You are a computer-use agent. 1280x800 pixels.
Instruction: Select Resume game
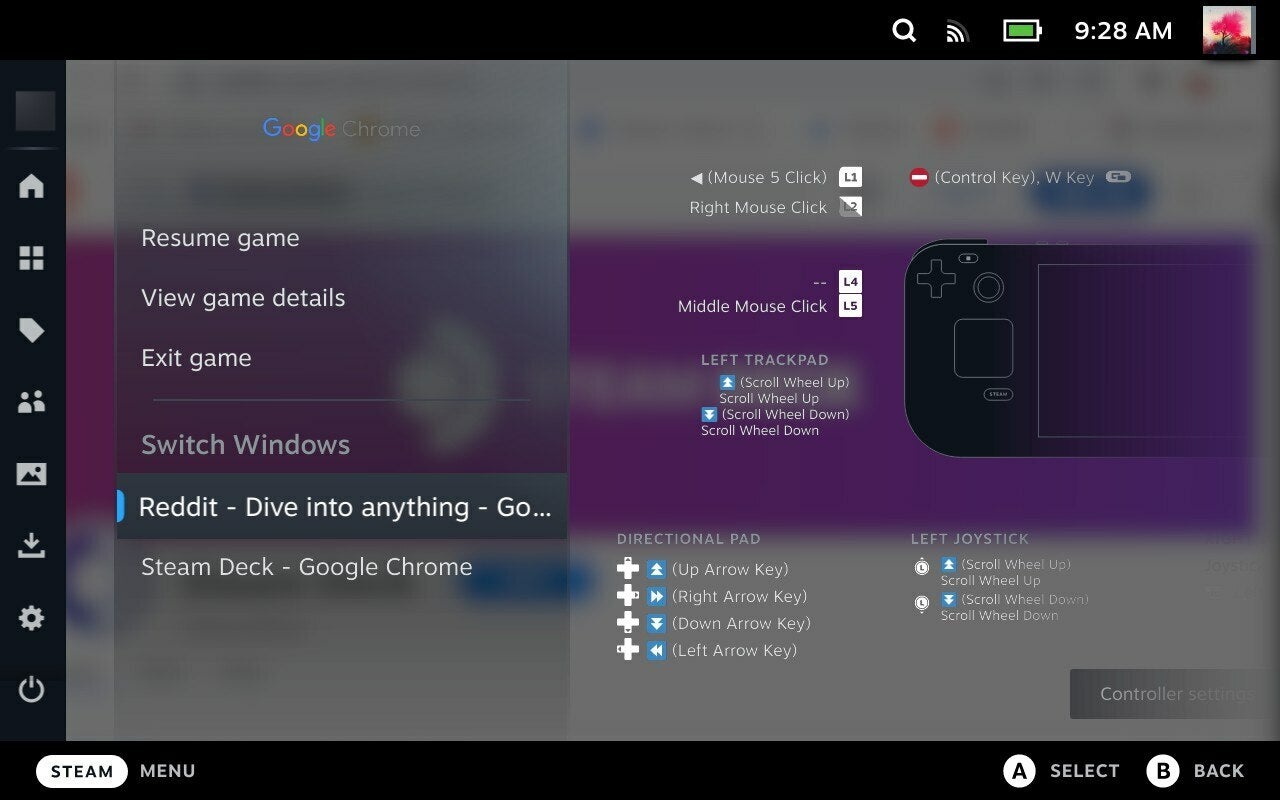tap(220, 238)
